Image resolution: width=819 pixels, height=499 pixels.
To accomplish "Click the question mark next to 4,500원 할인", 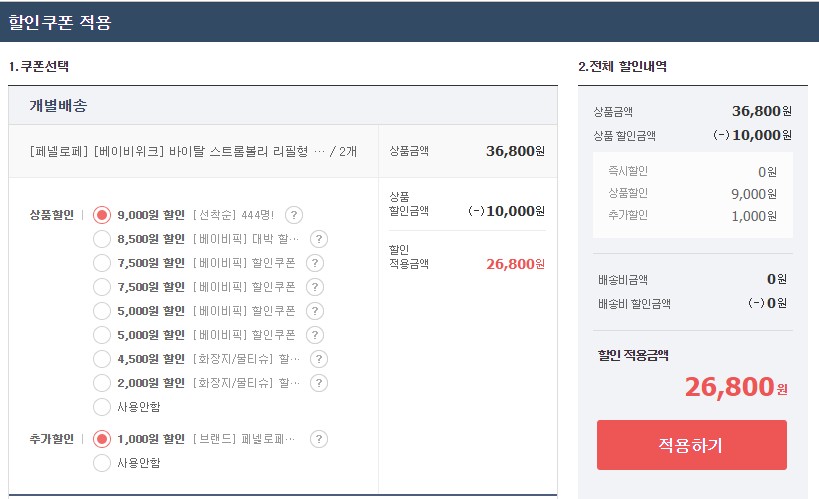I will click(x=319, y=359).
